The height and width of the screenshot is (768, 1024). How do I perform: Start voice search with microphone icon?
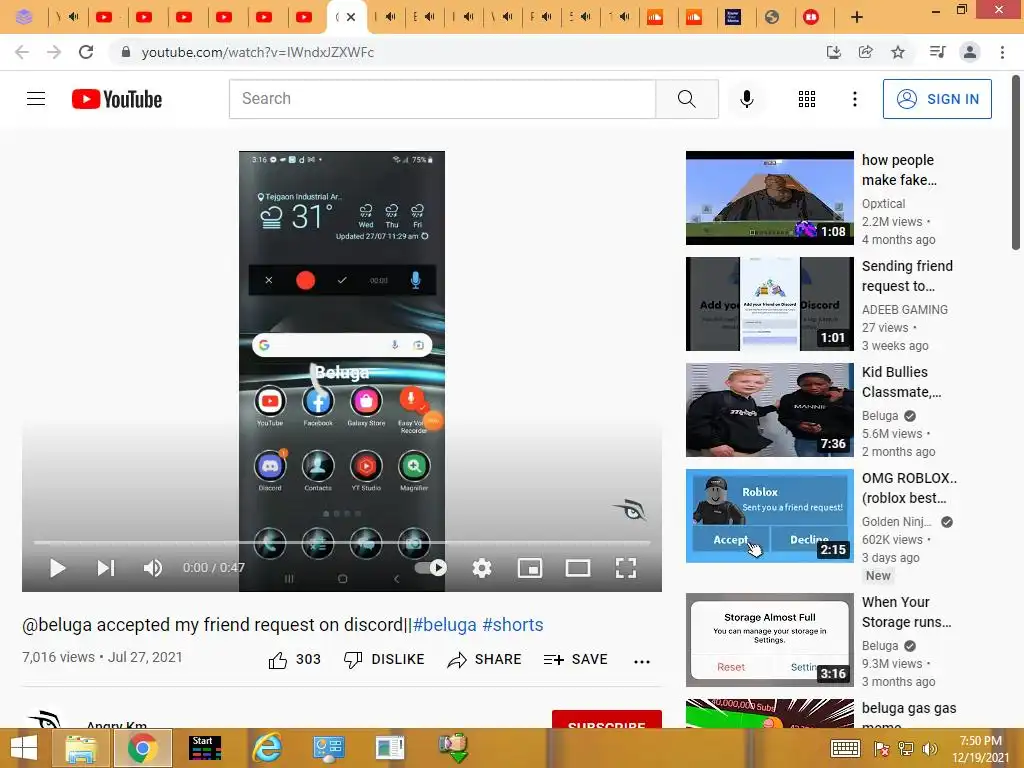coord(746,99)
